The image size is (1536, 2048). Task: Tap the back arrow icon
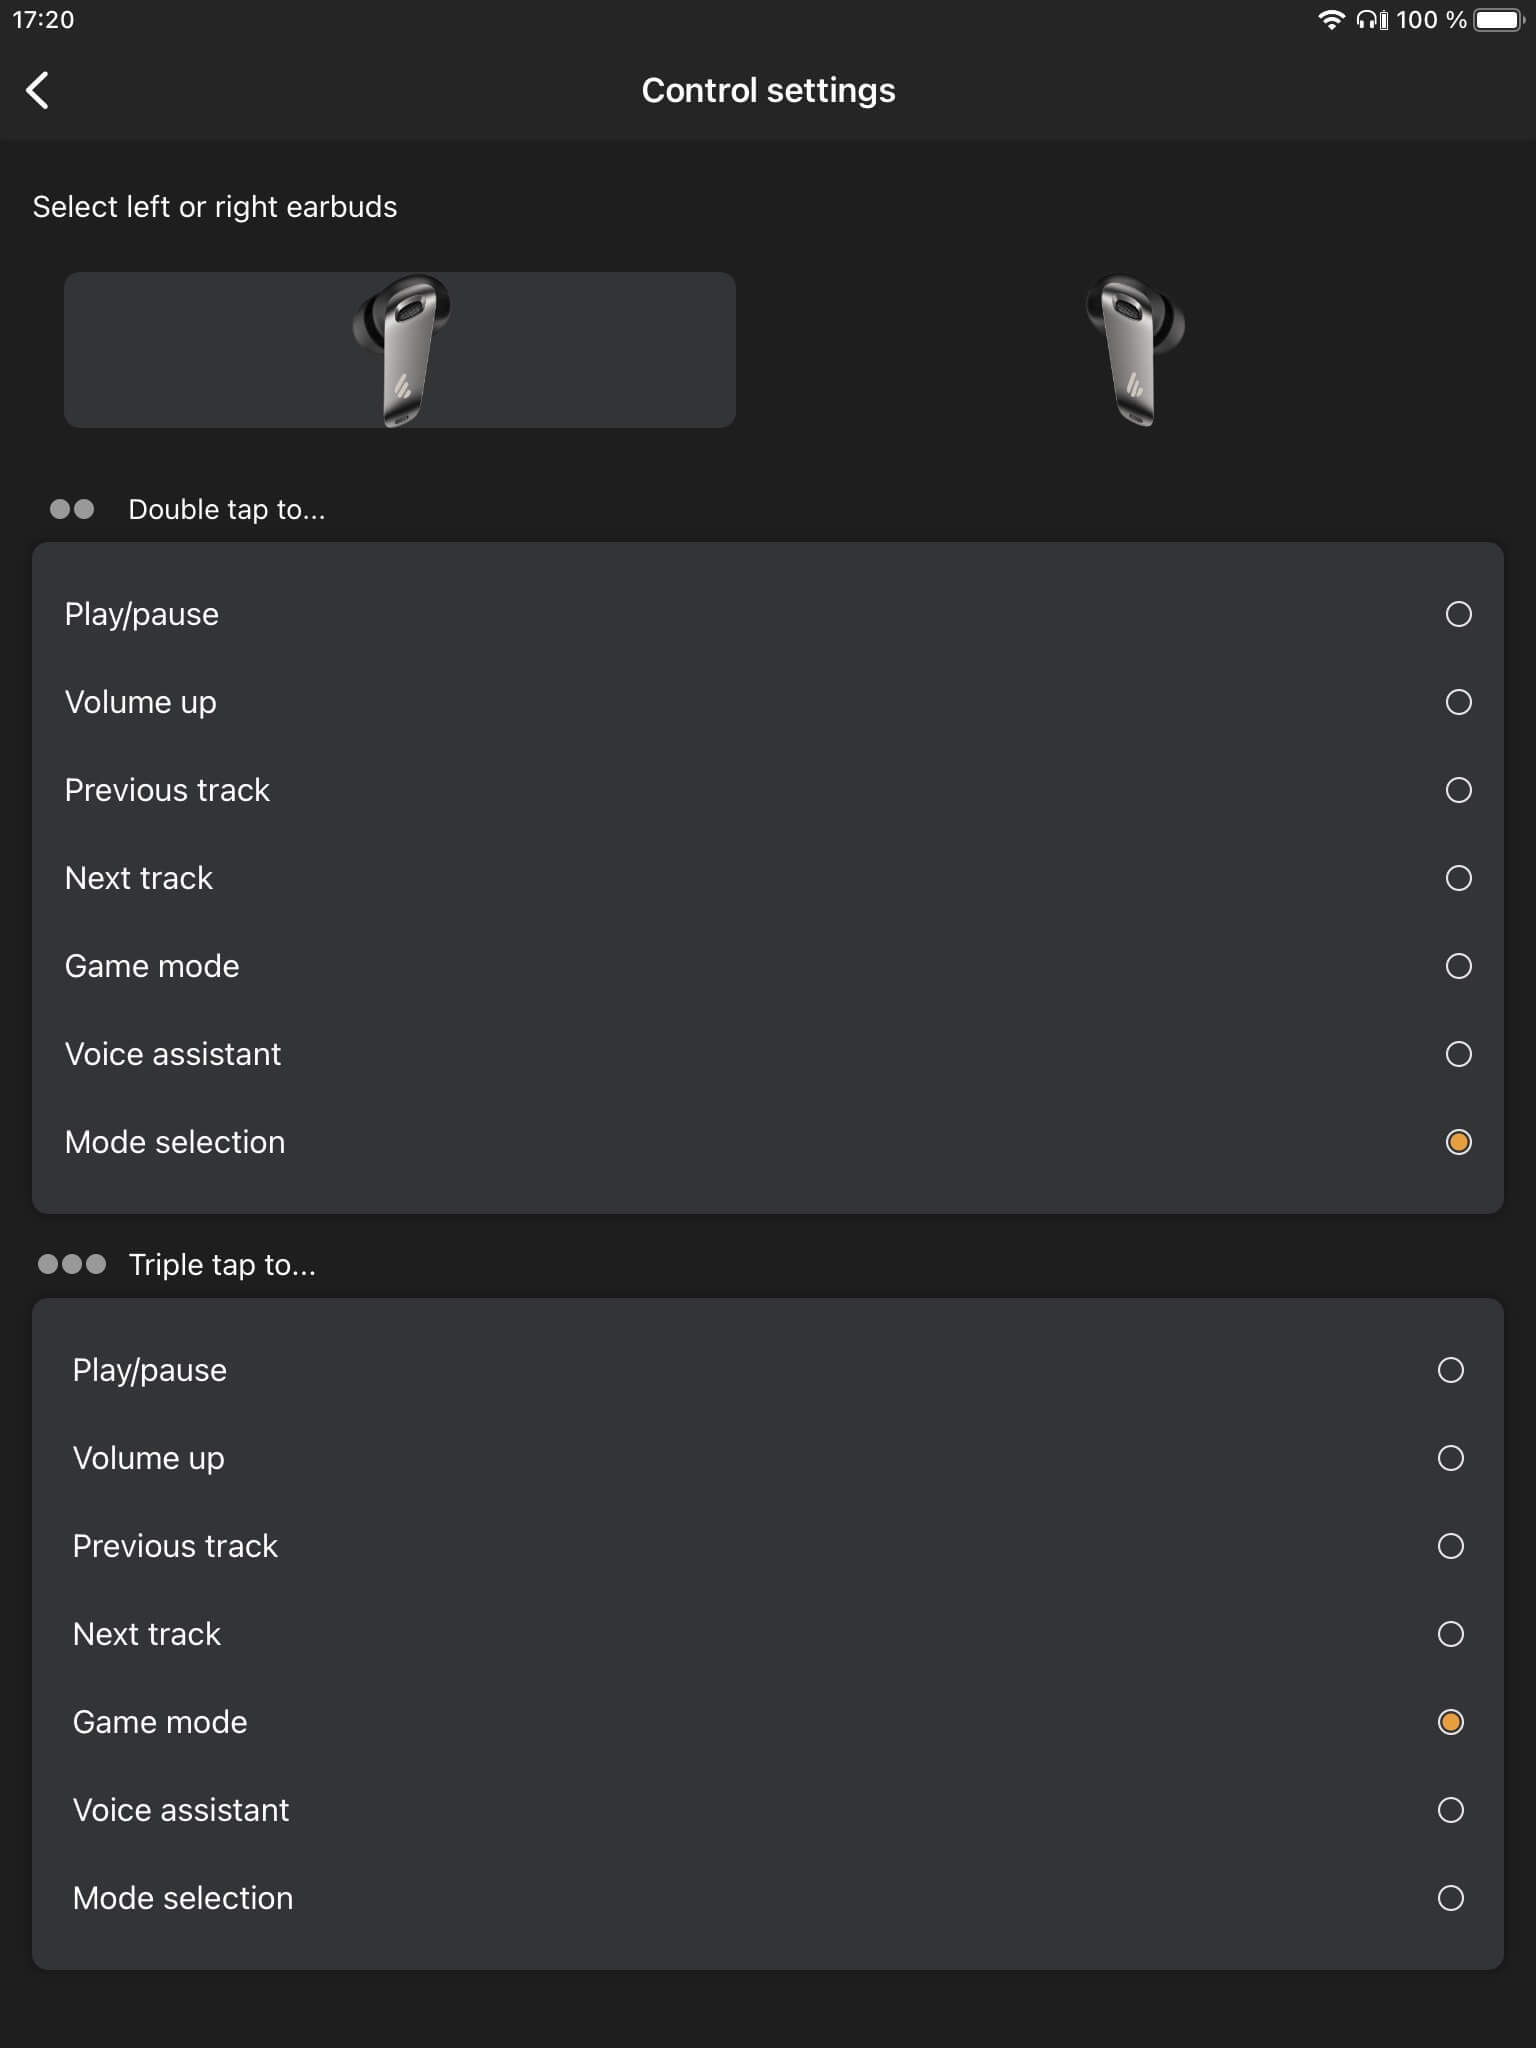(x=38, y=90)
